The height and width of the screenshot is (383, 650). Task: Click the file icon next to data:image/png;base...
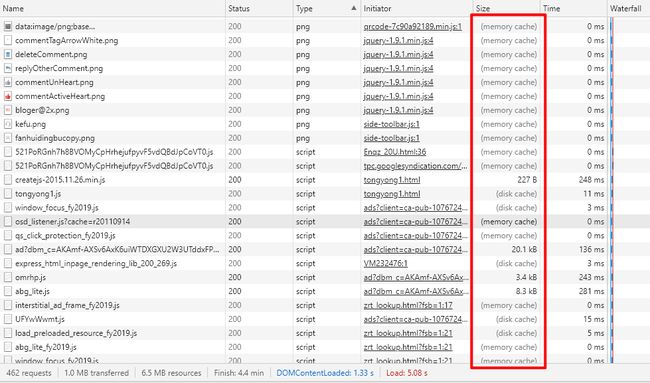pos(7,27)
